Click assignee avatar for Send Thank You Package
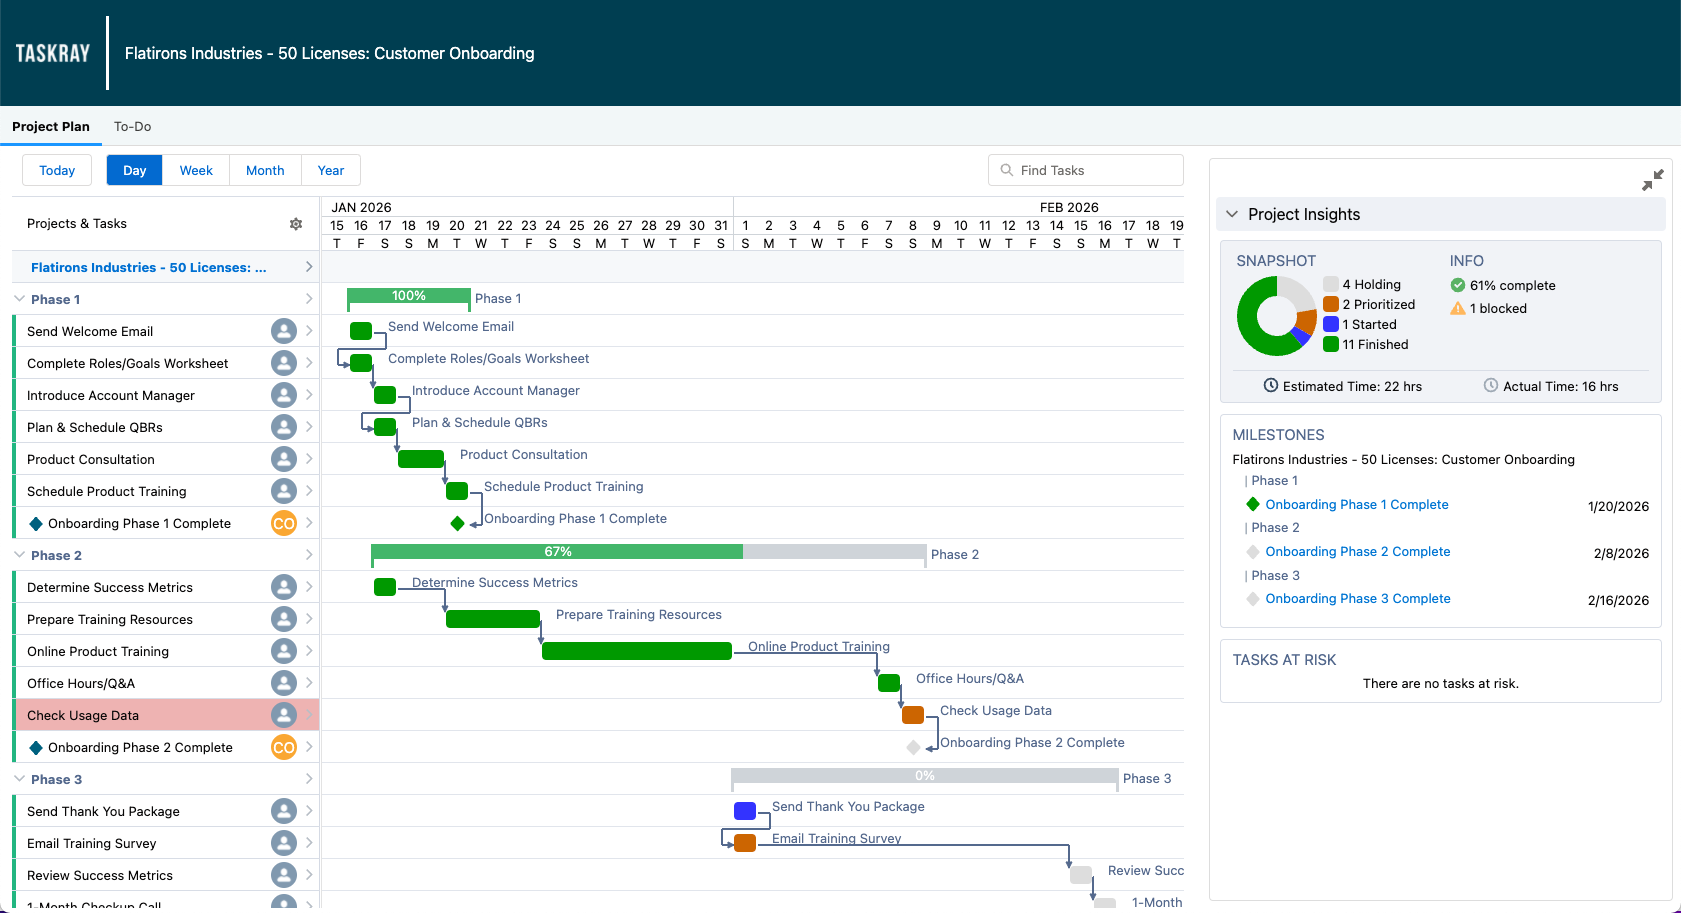This screenshot has width=1681, height=913. click(284, 811)
